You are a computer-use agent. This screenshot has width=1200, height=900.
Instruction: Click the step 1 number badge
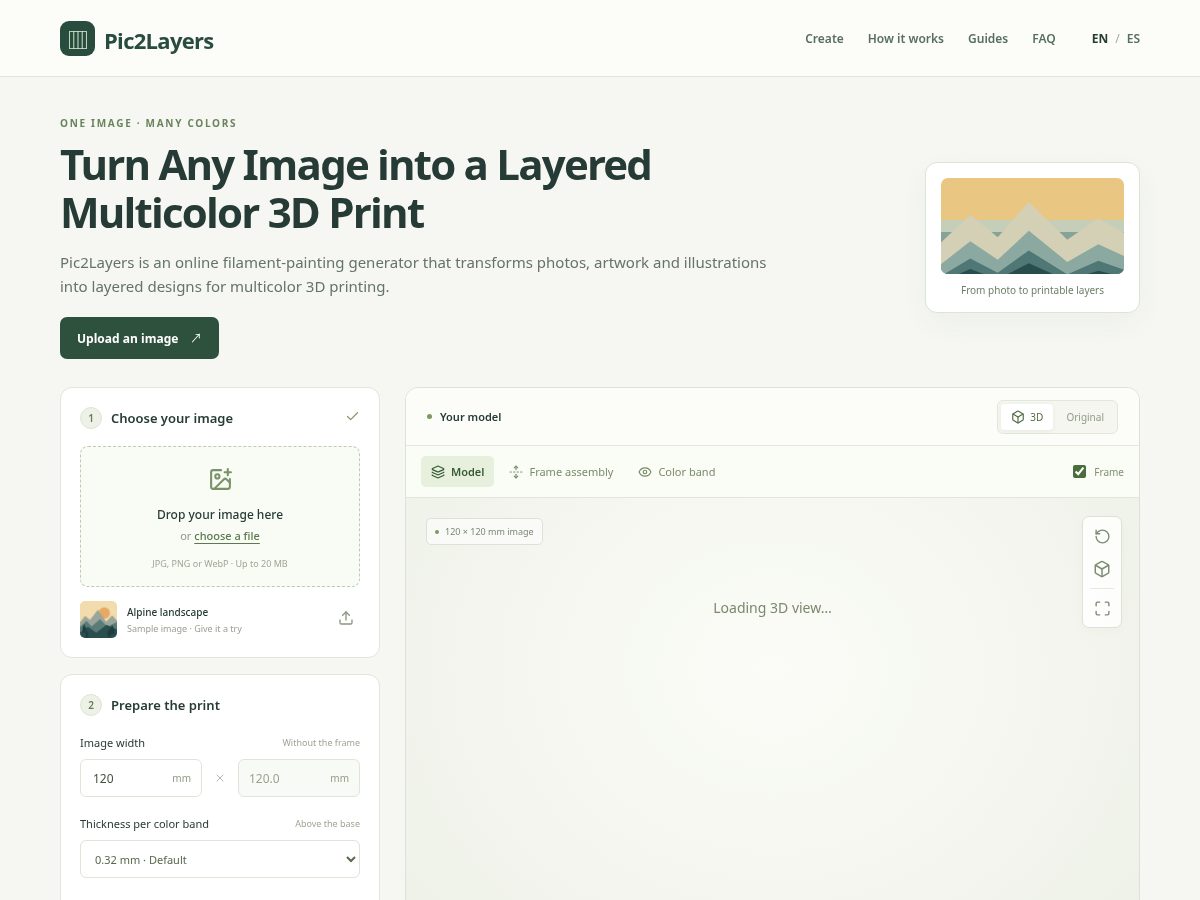(x=91, y=418)
